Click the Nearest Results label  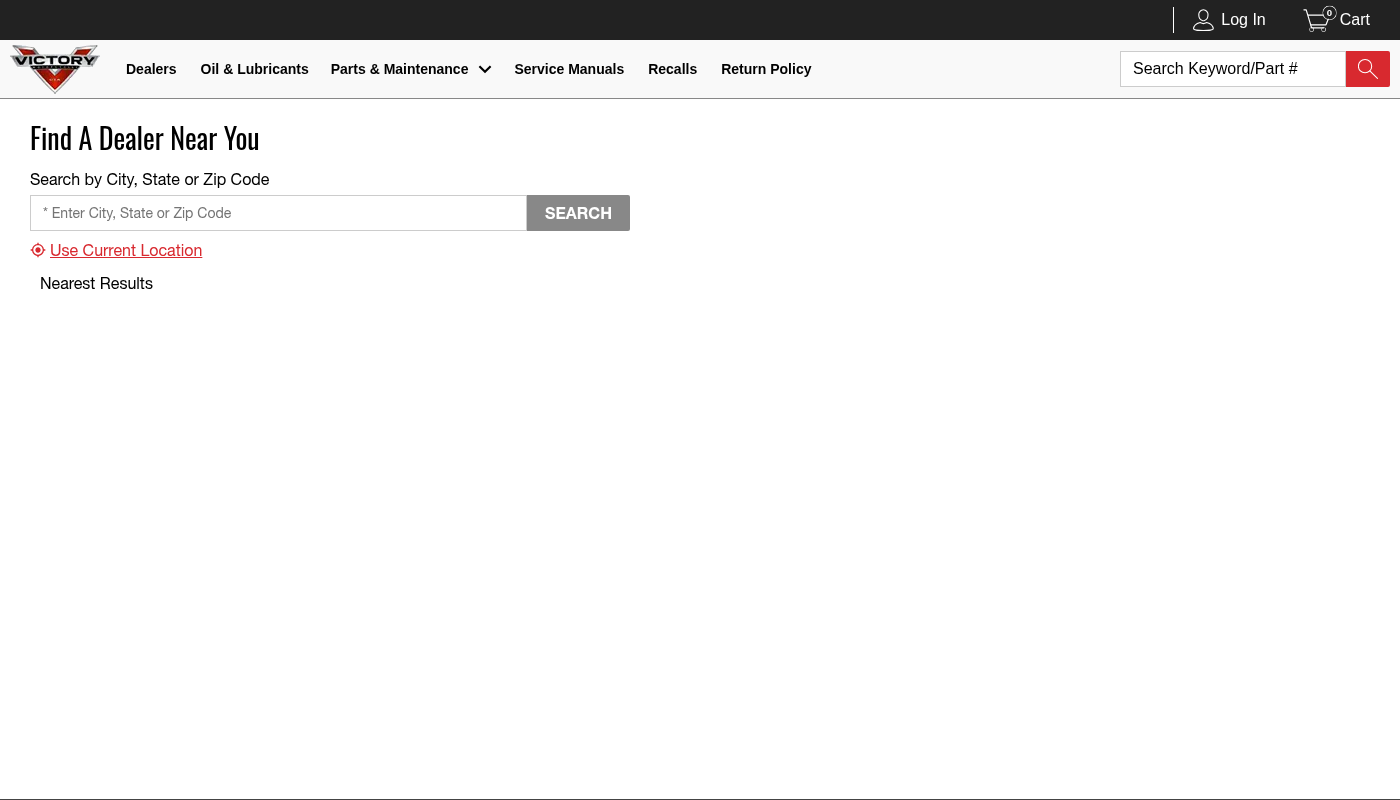pyautogui.click(x=96, y=284)
